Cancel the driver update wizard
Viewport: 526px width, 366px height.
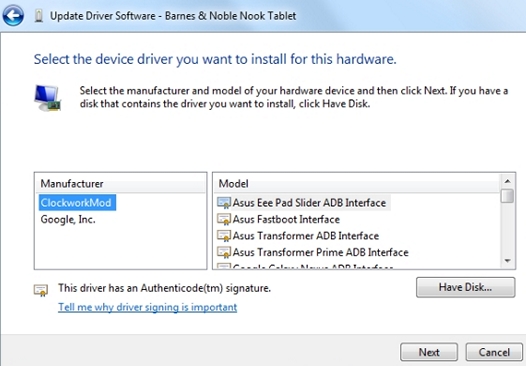pyautogui.click(x=494, y=352)
